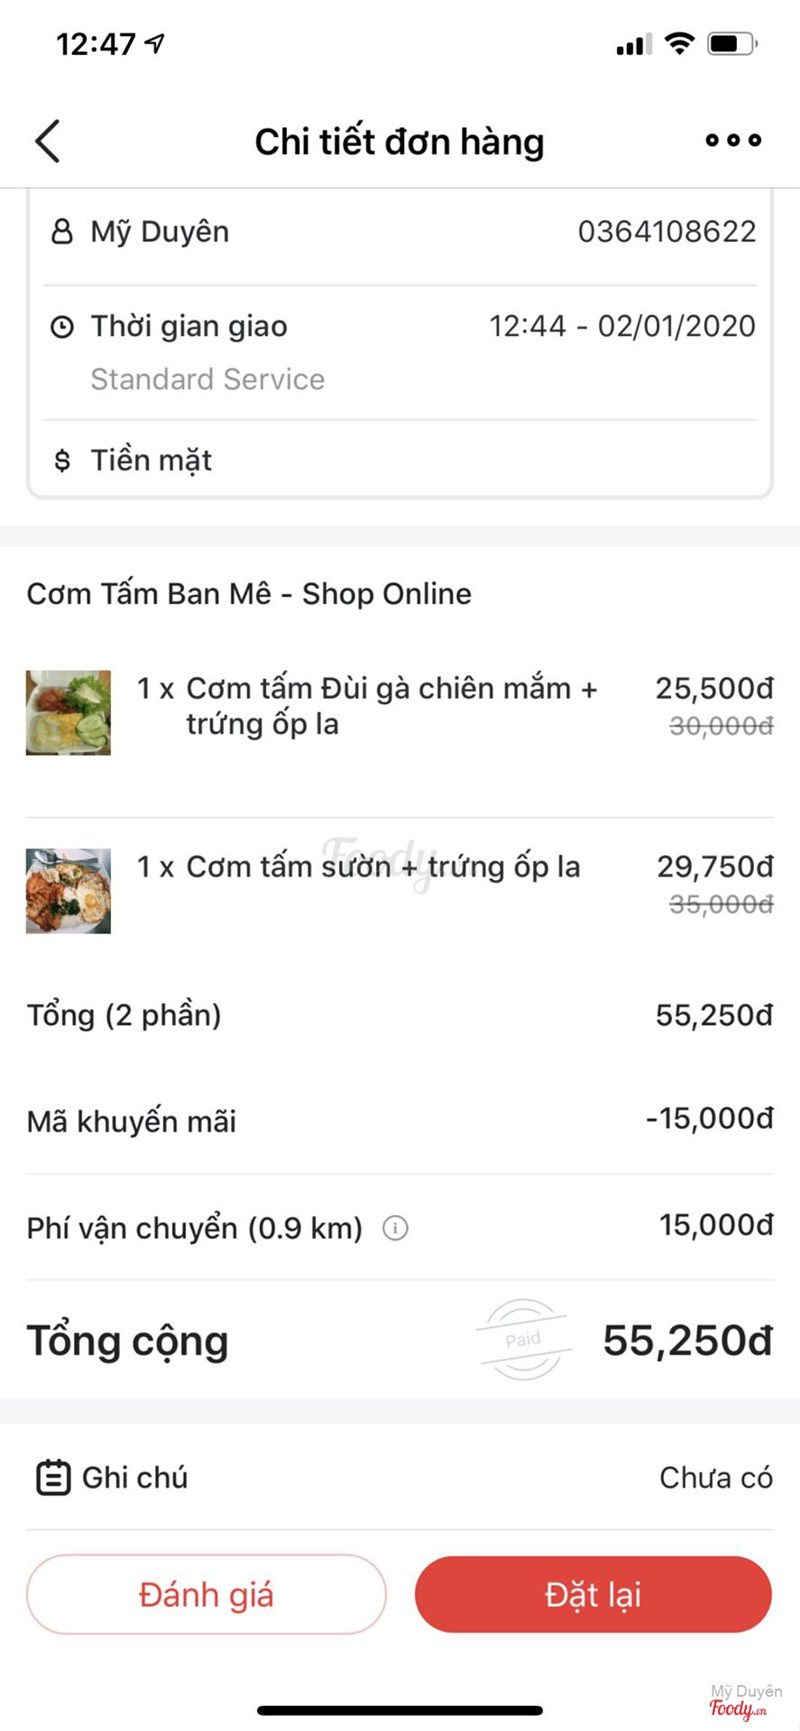Open Cơm Tấm Ban Mê shop name
This screenshot has height=1731, width=800.
tap(249, 594)
